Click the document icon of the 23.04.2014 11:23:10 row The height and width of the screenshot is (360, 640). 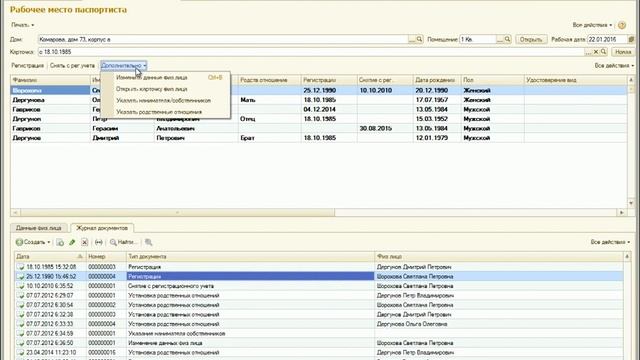[x=21, y=353]
